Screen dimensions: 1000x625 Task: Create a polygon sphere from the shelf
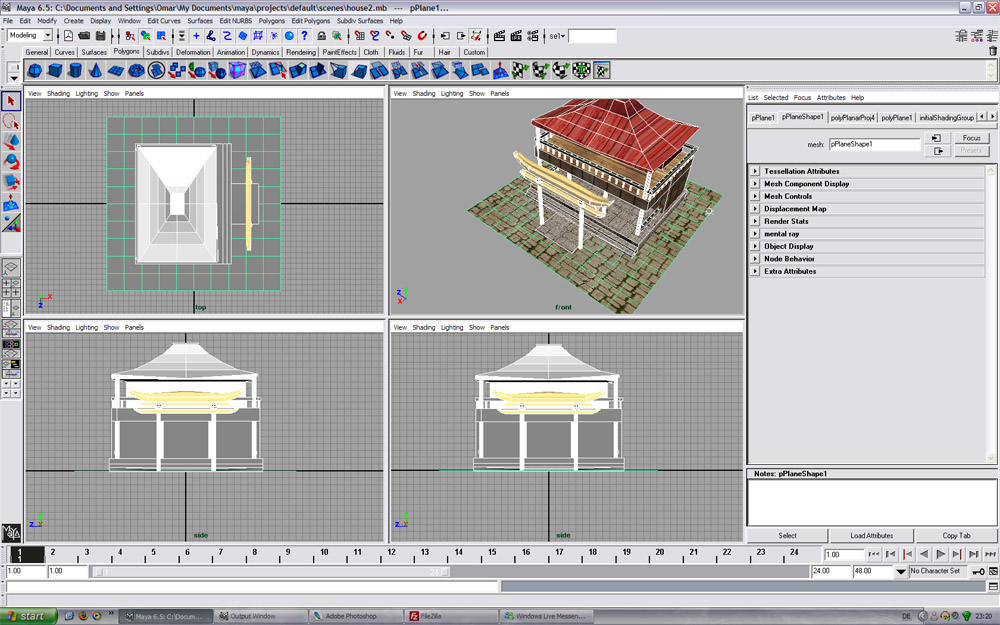point(34,70)
